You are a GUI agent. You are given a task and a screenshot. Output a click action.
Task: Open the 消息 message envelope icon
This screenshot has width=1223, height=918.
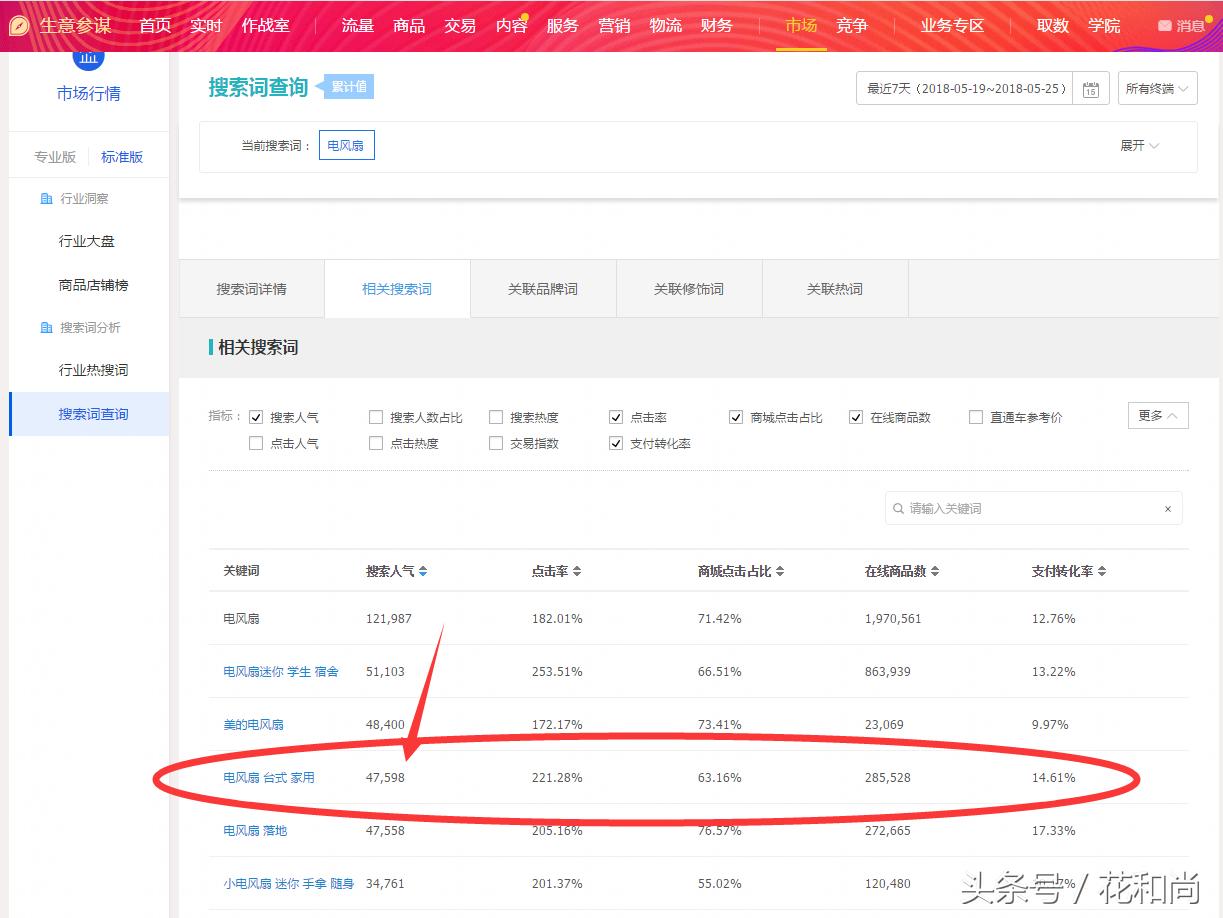coord(1163,25)
